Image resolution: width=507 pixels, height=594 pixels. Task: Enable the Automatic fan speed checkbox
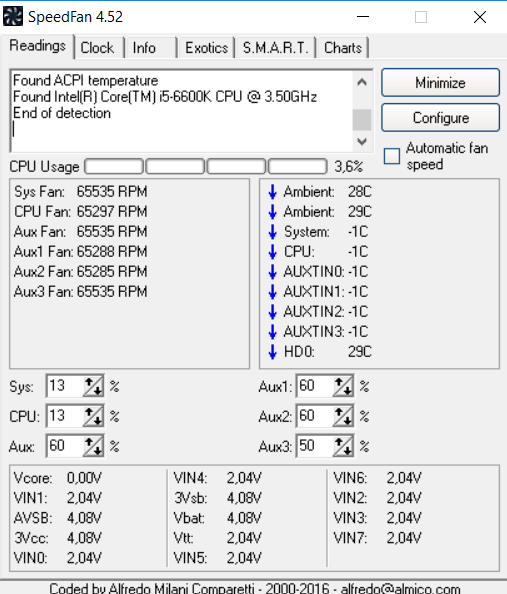(392, 156)
